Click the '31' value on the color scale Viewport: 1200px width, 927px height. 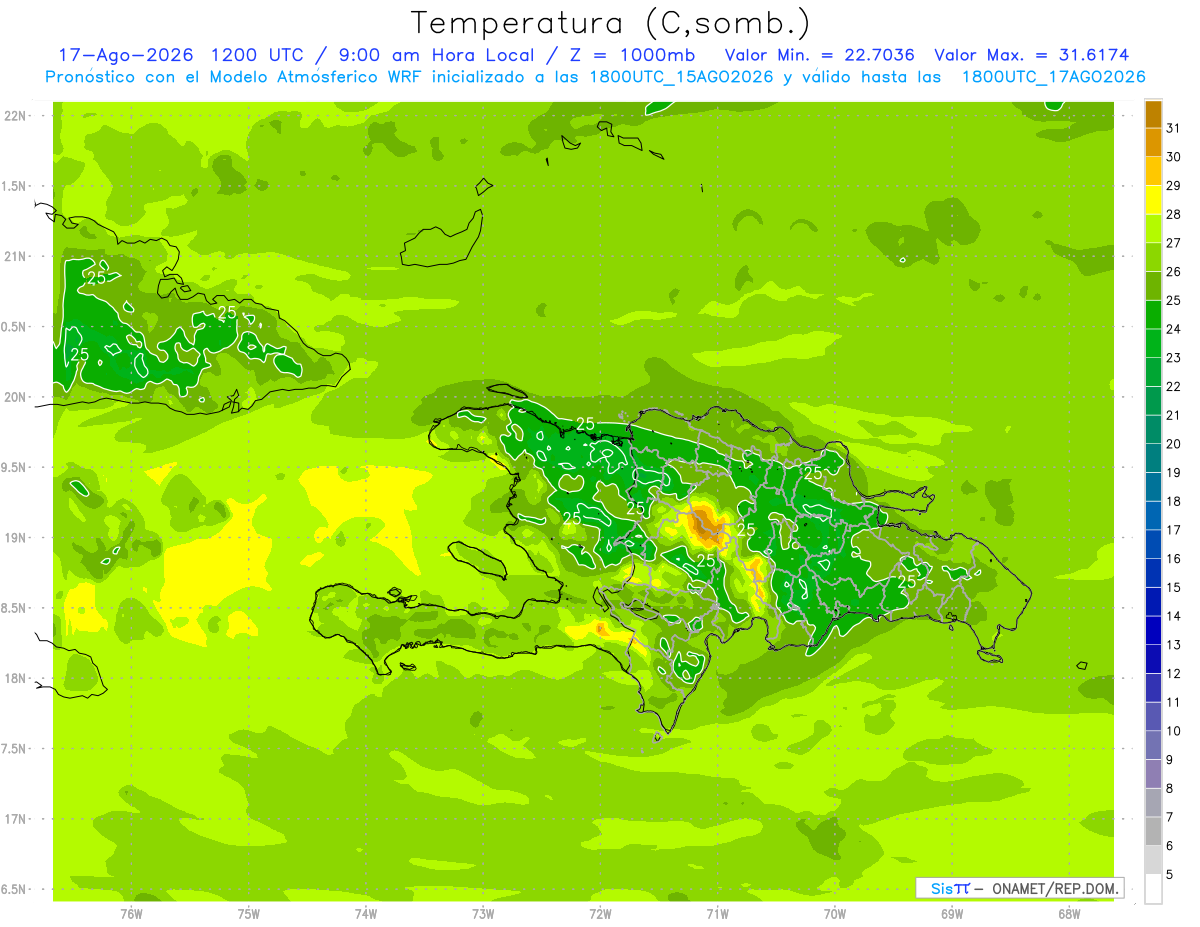[x=1173, y=129]
